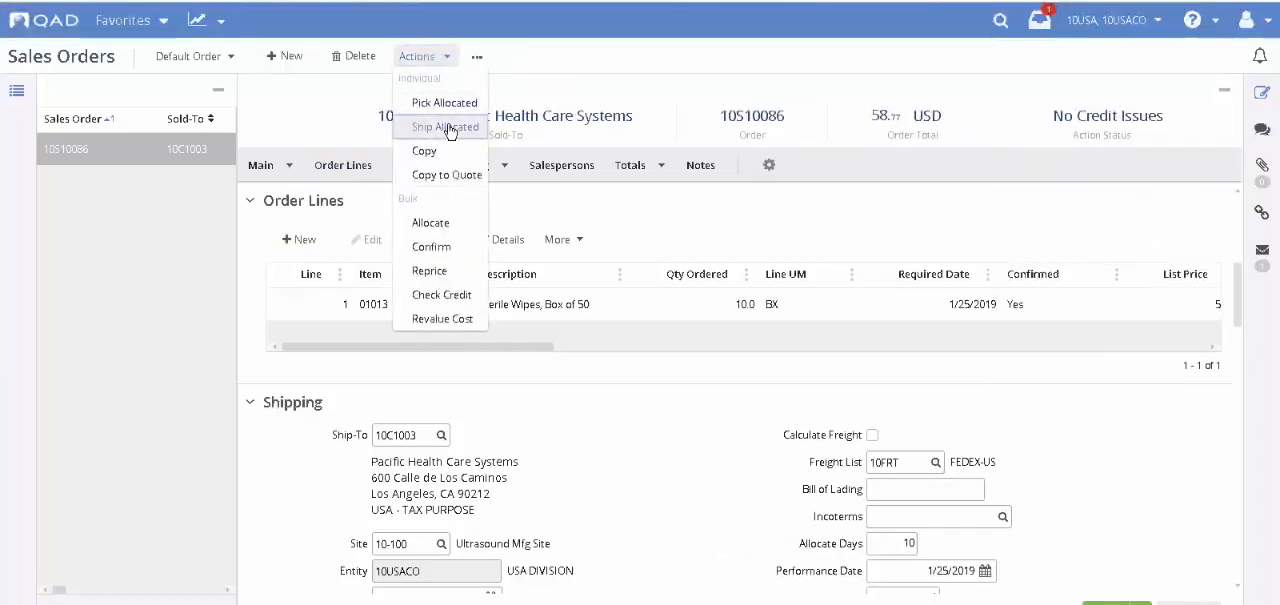
Task: Click the Qty Ordered column header
Action: click(697, 274)
